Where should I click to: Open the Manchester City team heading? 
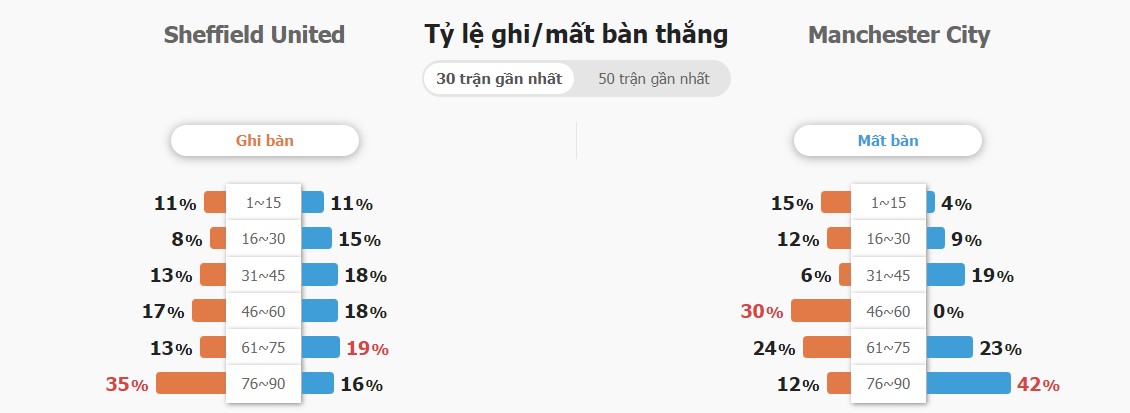pos(899,35)
